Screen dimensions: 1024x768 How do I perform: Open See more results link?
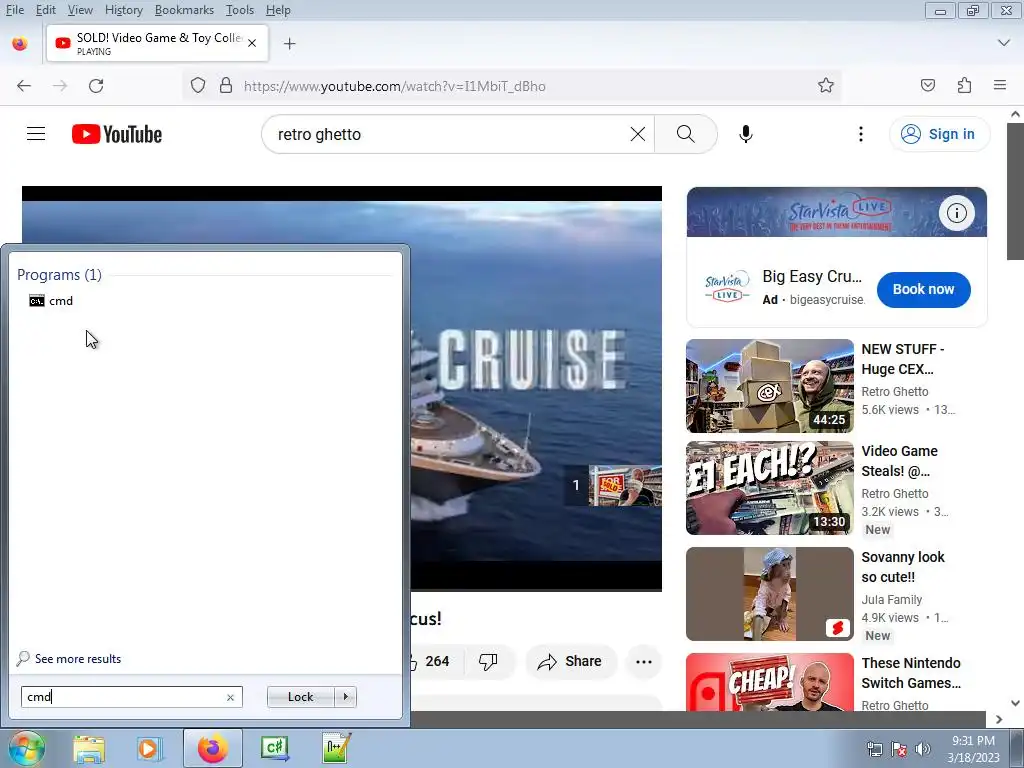pos(78,659)
